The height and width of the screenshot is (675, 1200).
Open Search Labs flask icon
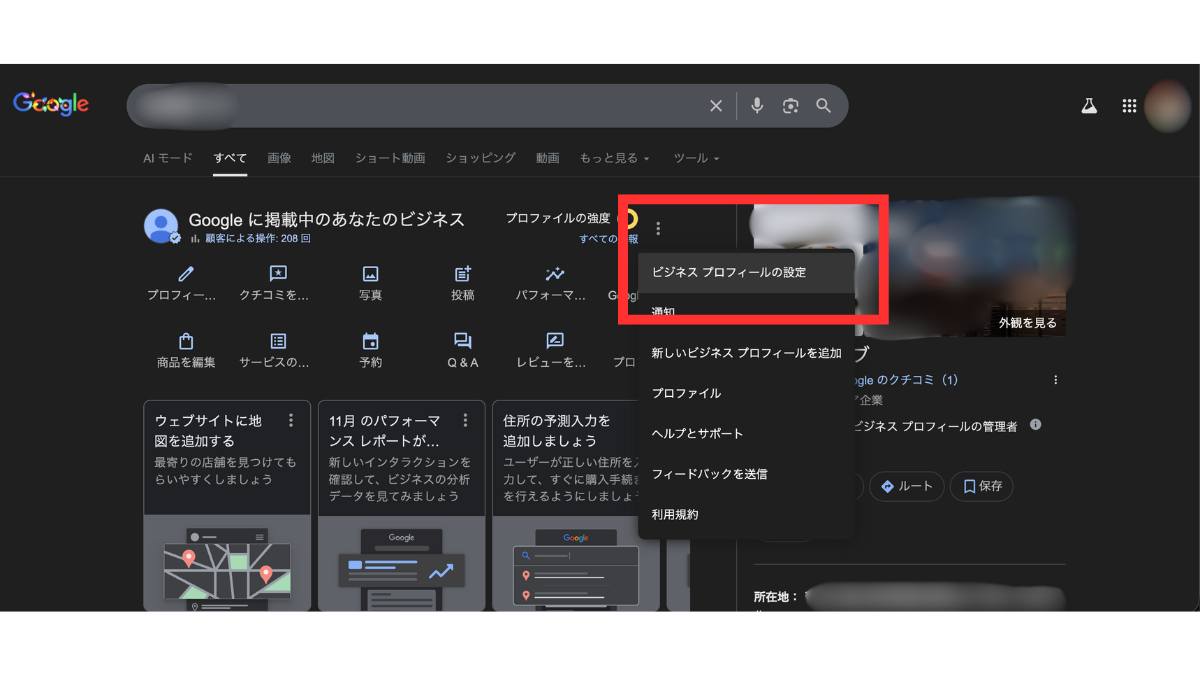click(x=1089, y=106)
